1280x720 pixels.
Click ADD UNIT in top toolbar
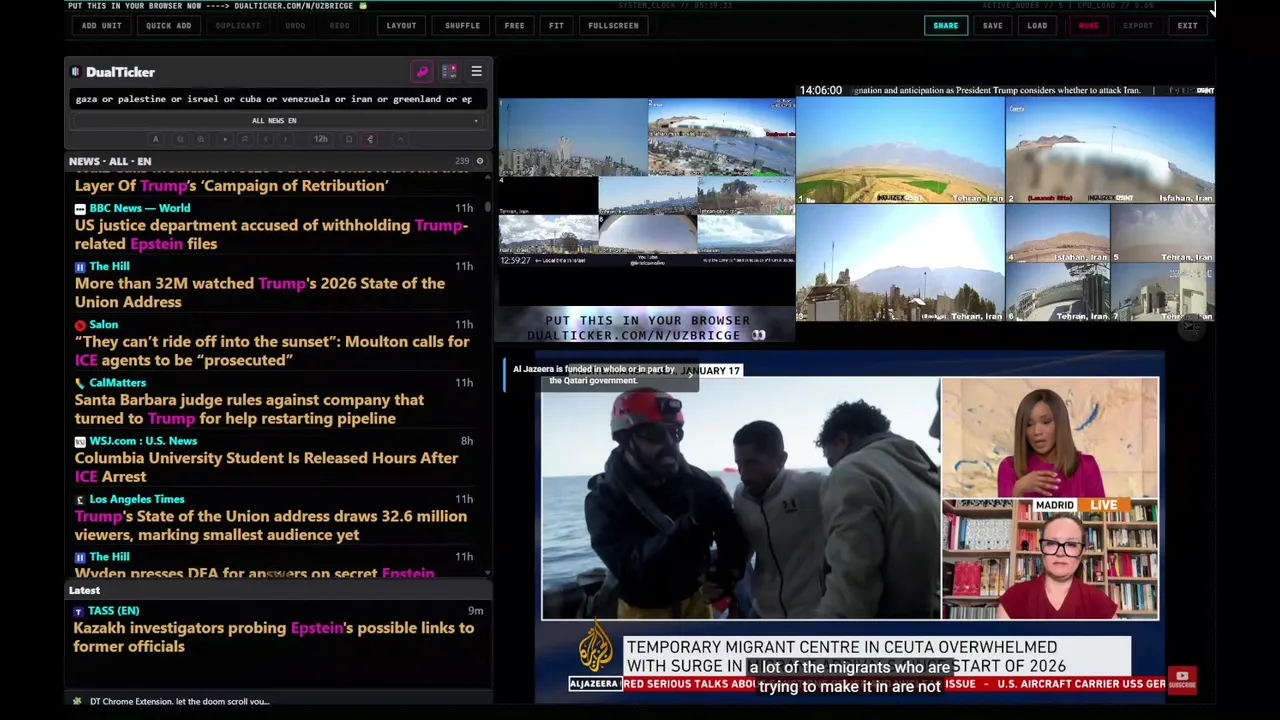click(102, 26)
